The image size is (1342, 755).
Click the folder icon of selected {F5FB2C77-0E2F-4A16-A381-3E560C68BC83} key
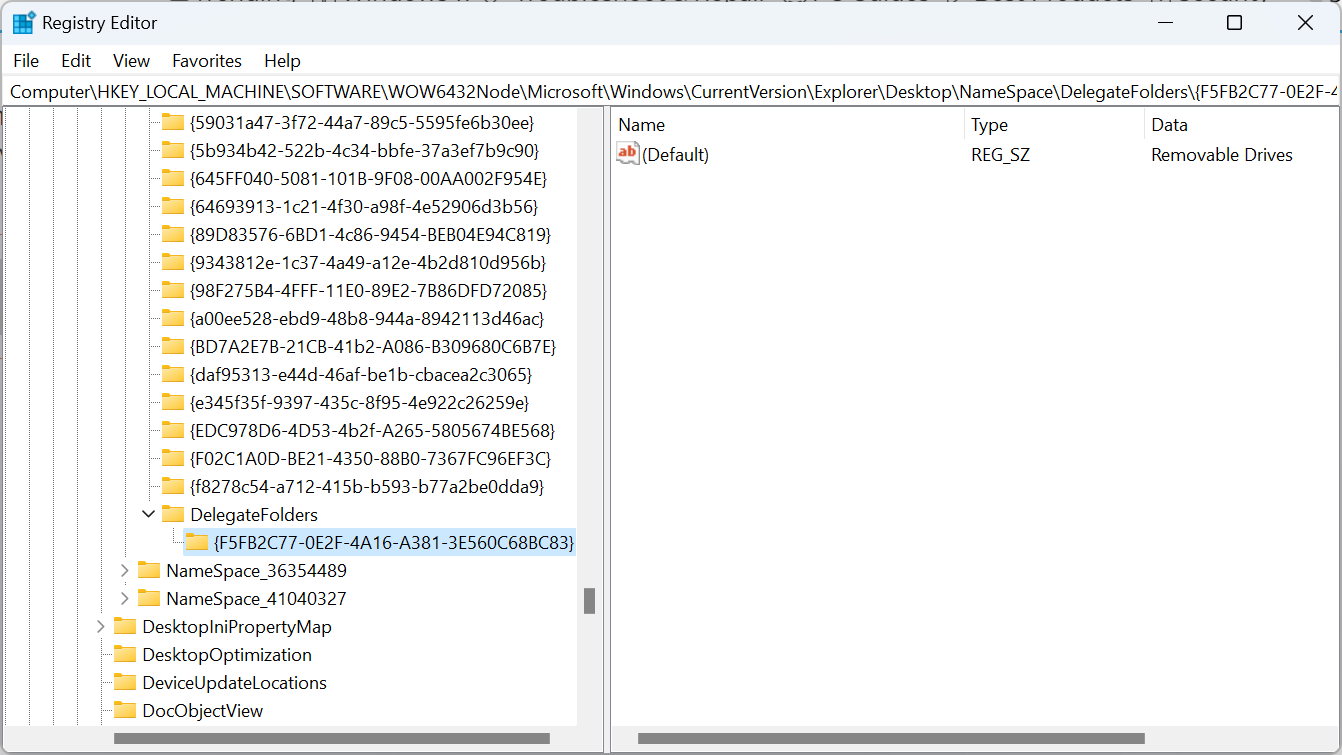click(x=197, y=543)
